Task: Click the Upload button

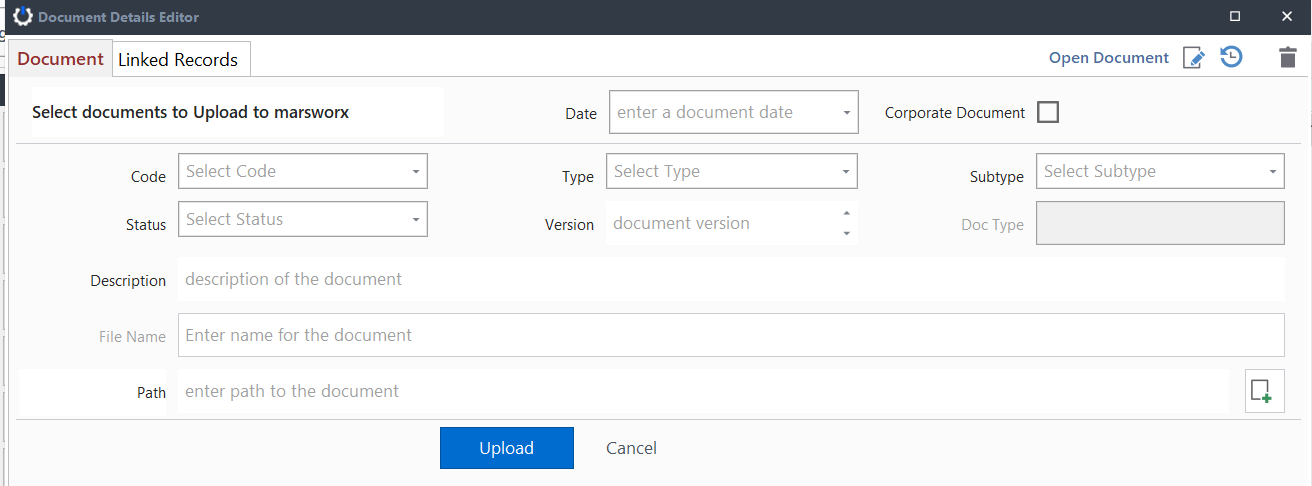Action: [x=507, y=448]
